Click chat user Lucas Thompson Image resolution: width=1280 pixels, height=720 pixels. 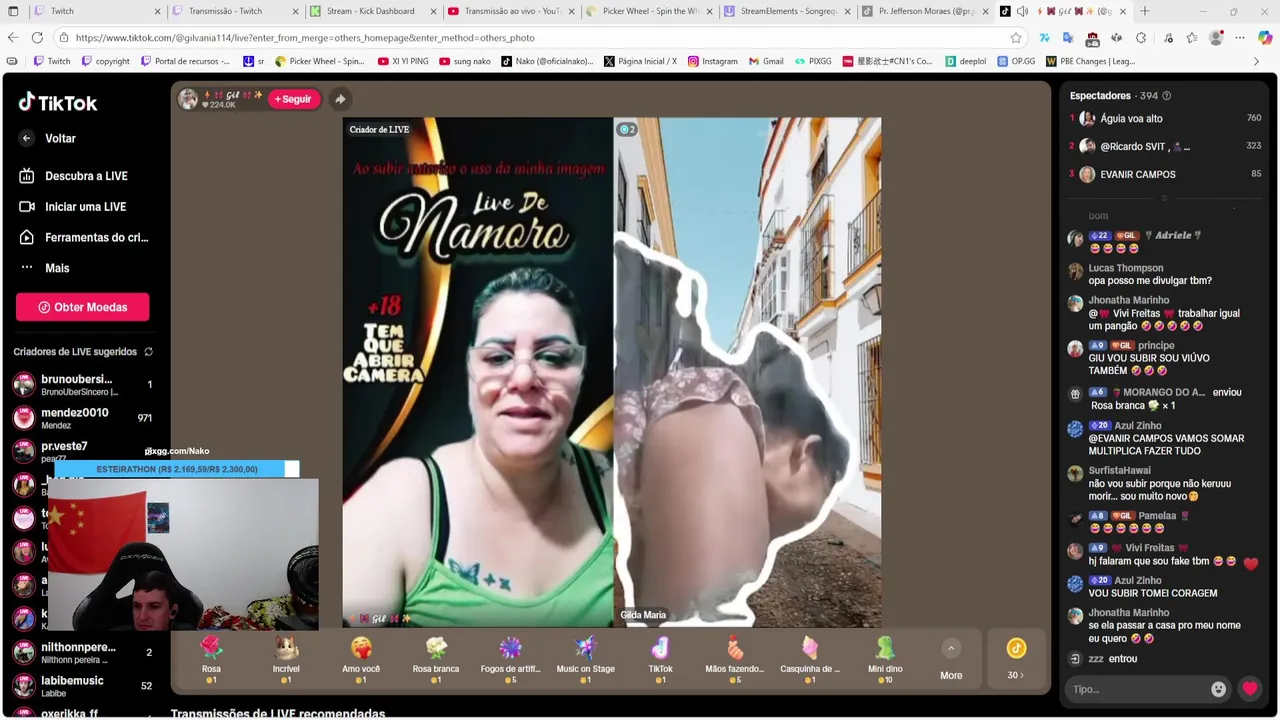click(1126, 268)
